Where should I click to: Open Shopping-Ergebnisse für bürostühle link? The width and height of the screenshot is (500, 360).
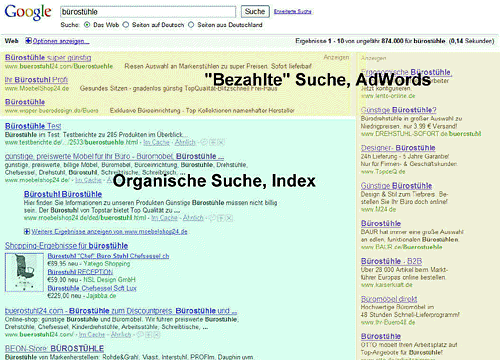(x=66, y=246)
